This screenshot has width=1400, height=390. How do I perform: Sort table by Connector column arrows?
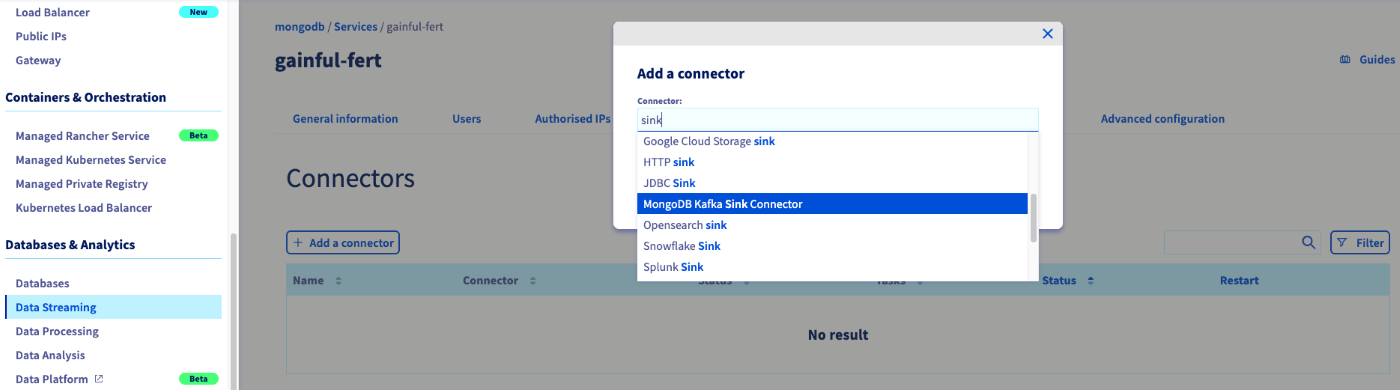click(x=533, y=281)
